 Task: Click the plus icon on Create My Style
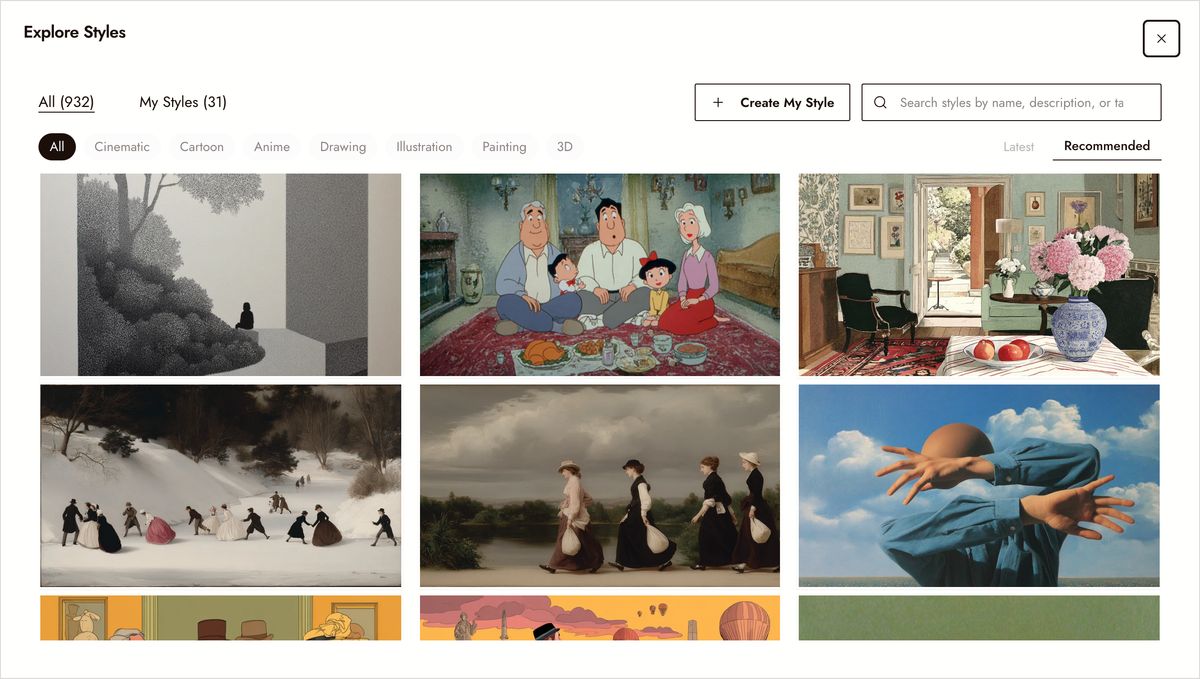coord(718,102)
